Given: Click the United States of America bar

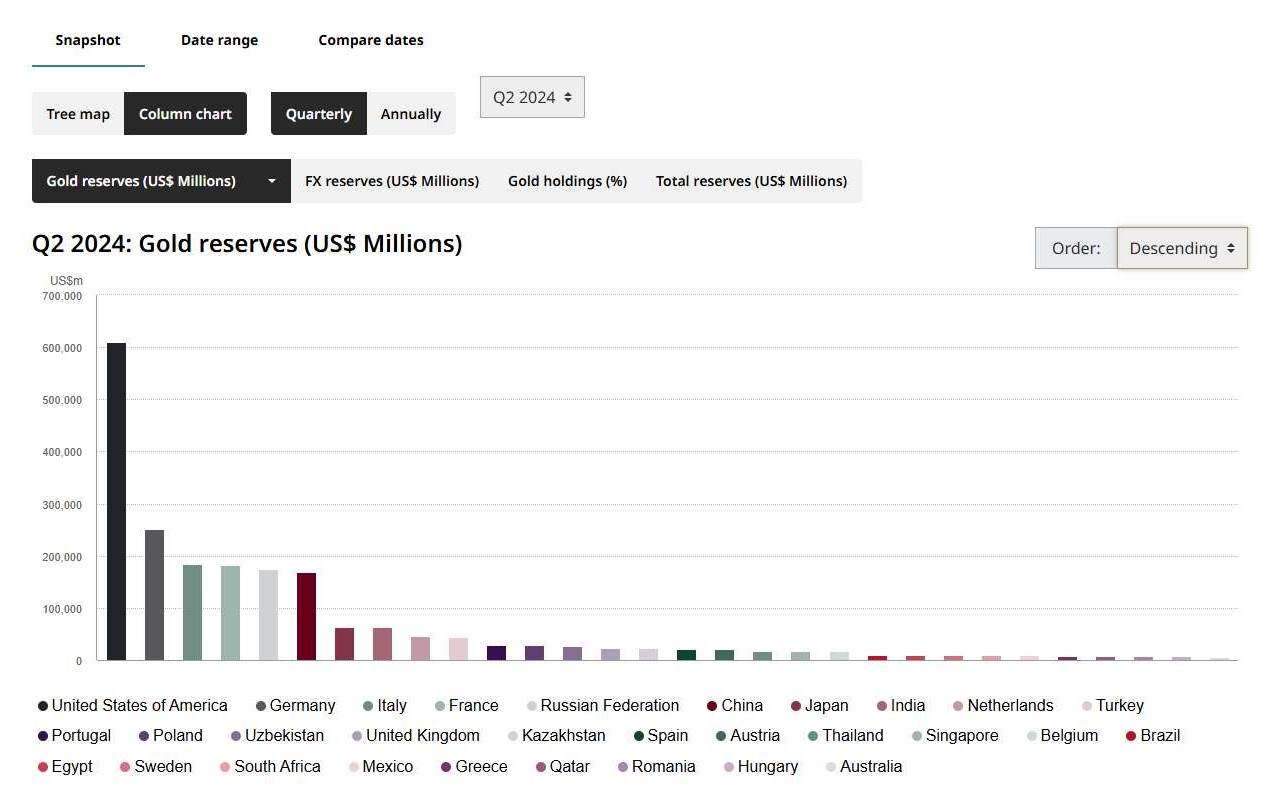Looking at the screenshot, I should click(116, 501).
